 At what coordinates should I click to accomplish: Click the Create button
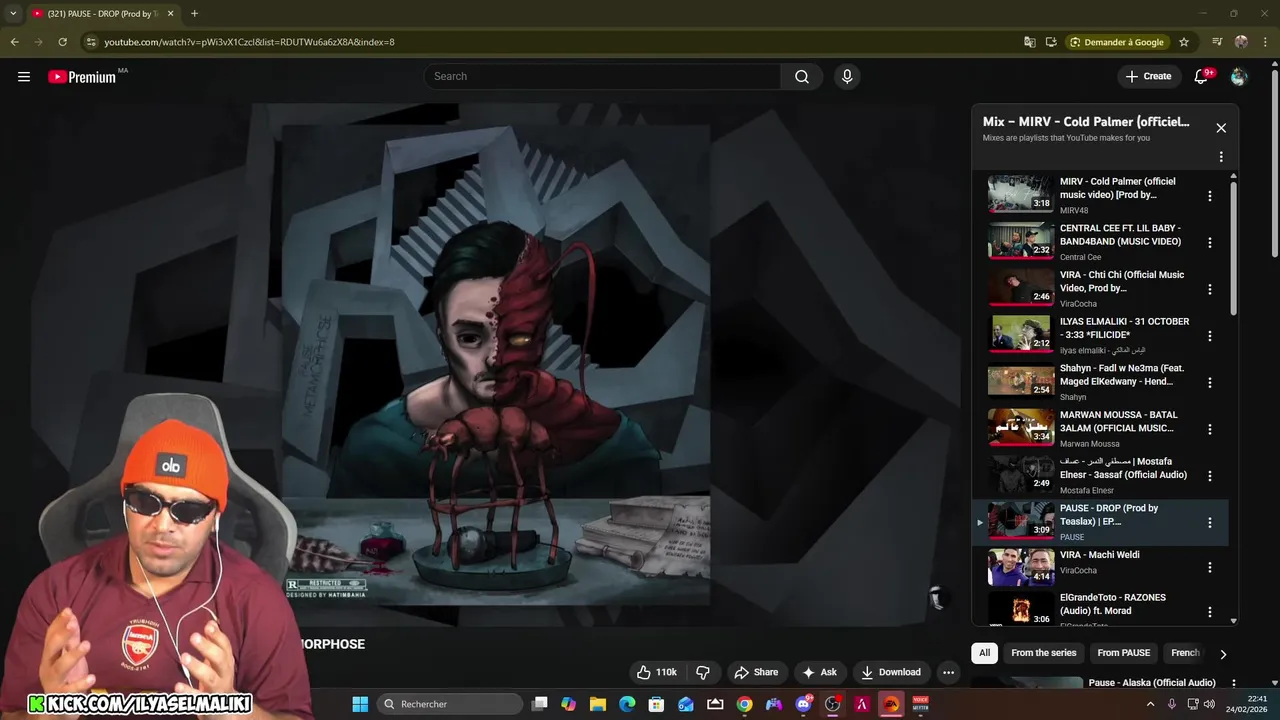click(x=1148, y=76)
